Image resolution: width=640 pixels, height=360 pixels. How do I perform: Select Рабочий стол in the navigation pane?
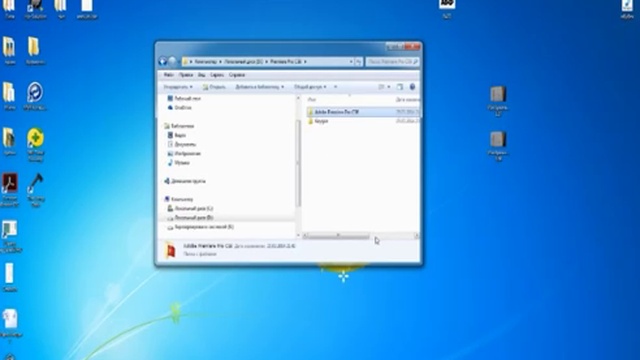[184, 98]
